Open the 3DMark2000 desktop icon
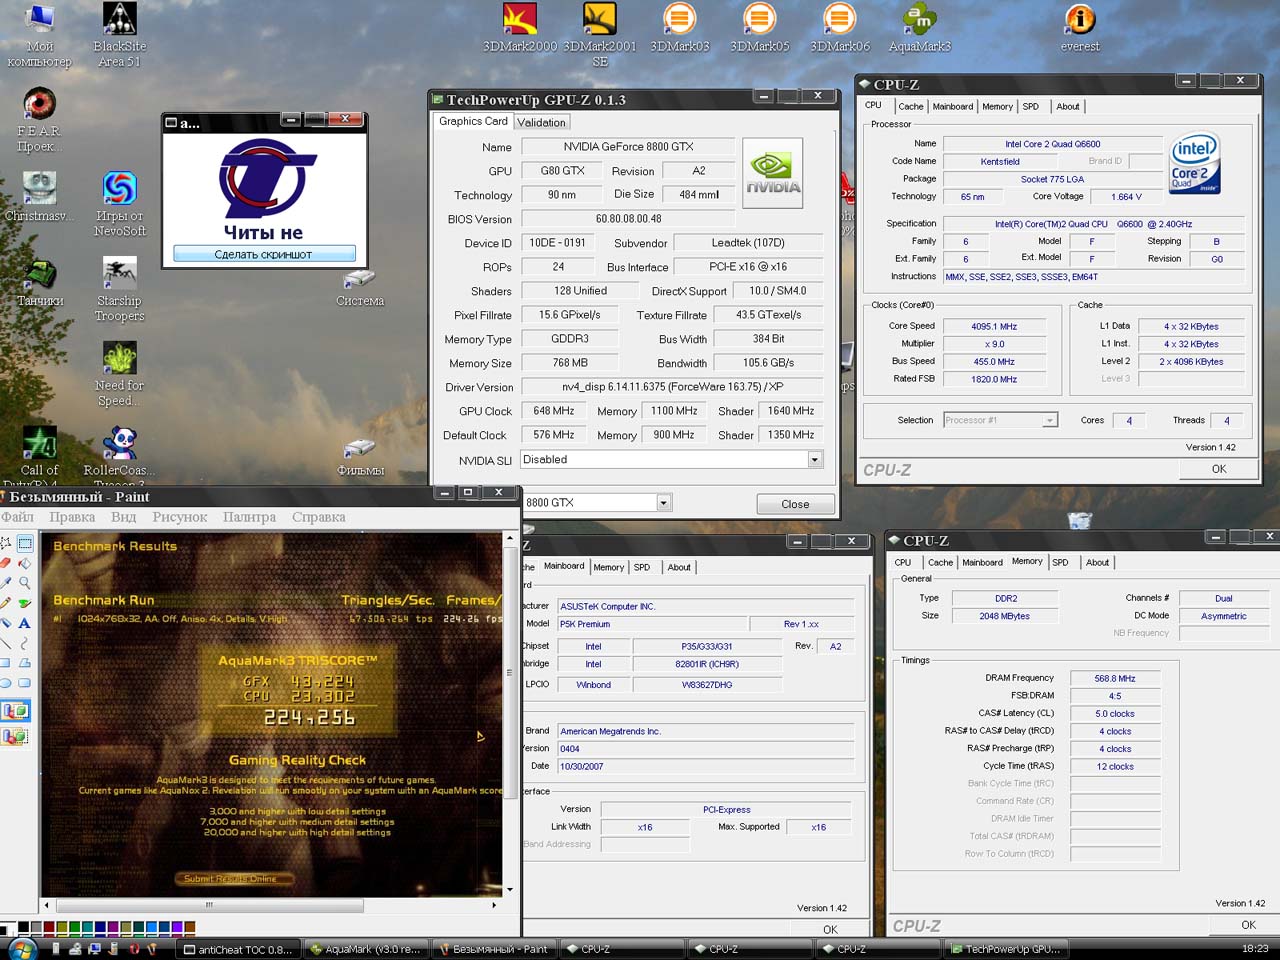The image size is (1280, 960). click(x=520, y=28)
